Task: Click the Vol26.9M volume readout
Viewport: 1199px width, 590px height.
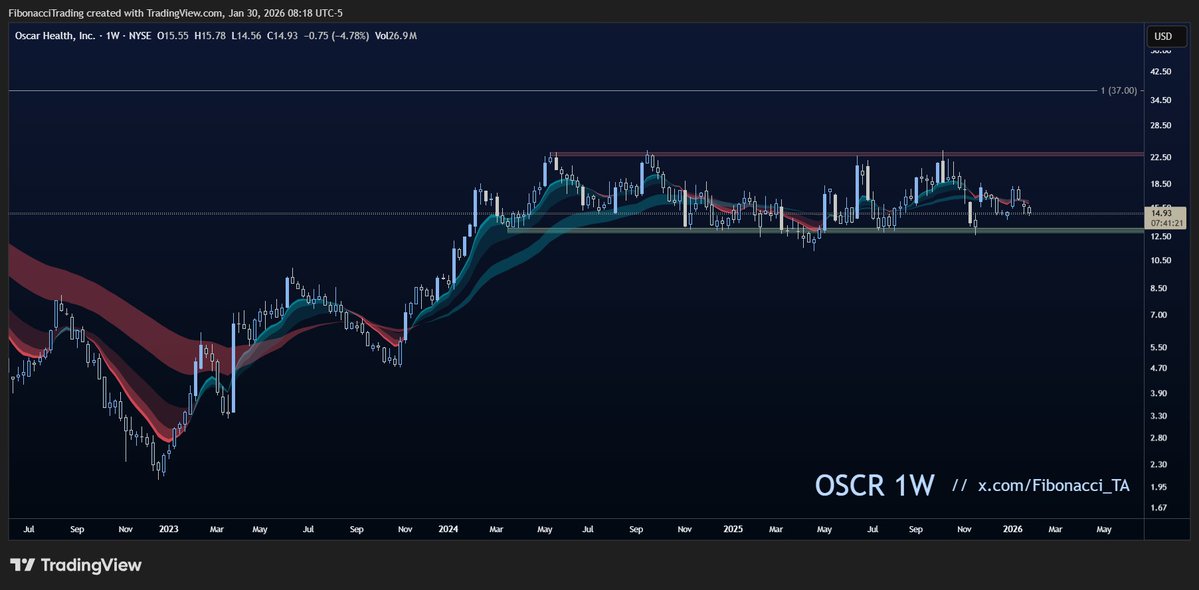Action: coord(396,36)
